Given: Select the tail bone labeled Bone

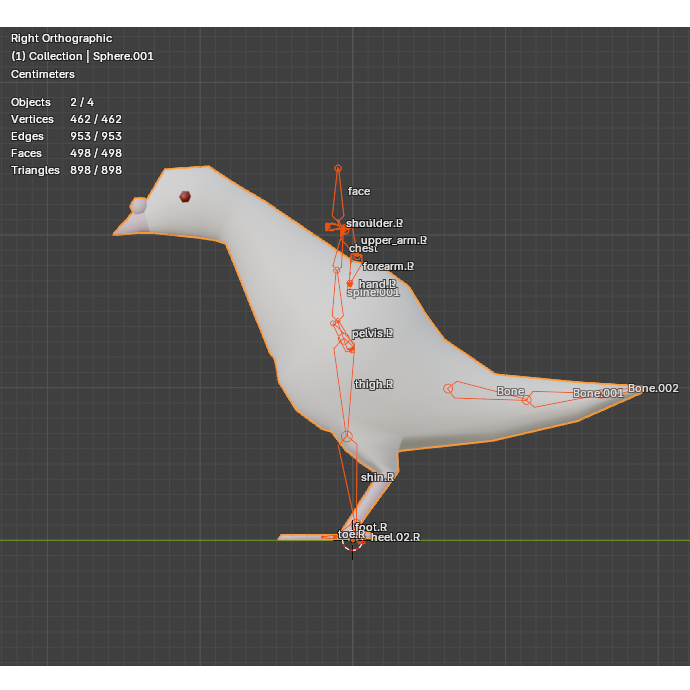Looking at the screenshot, I should 486,391.
